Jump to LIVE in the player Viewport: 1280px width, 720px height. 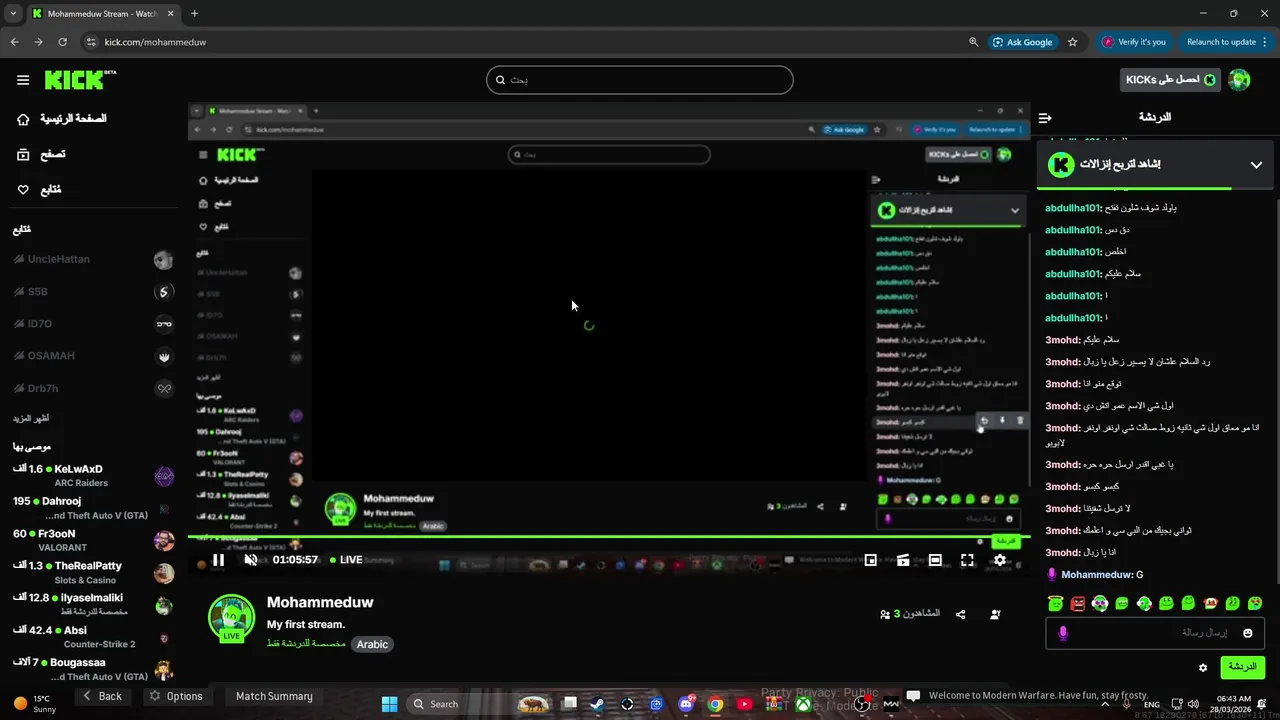[346, 560]
